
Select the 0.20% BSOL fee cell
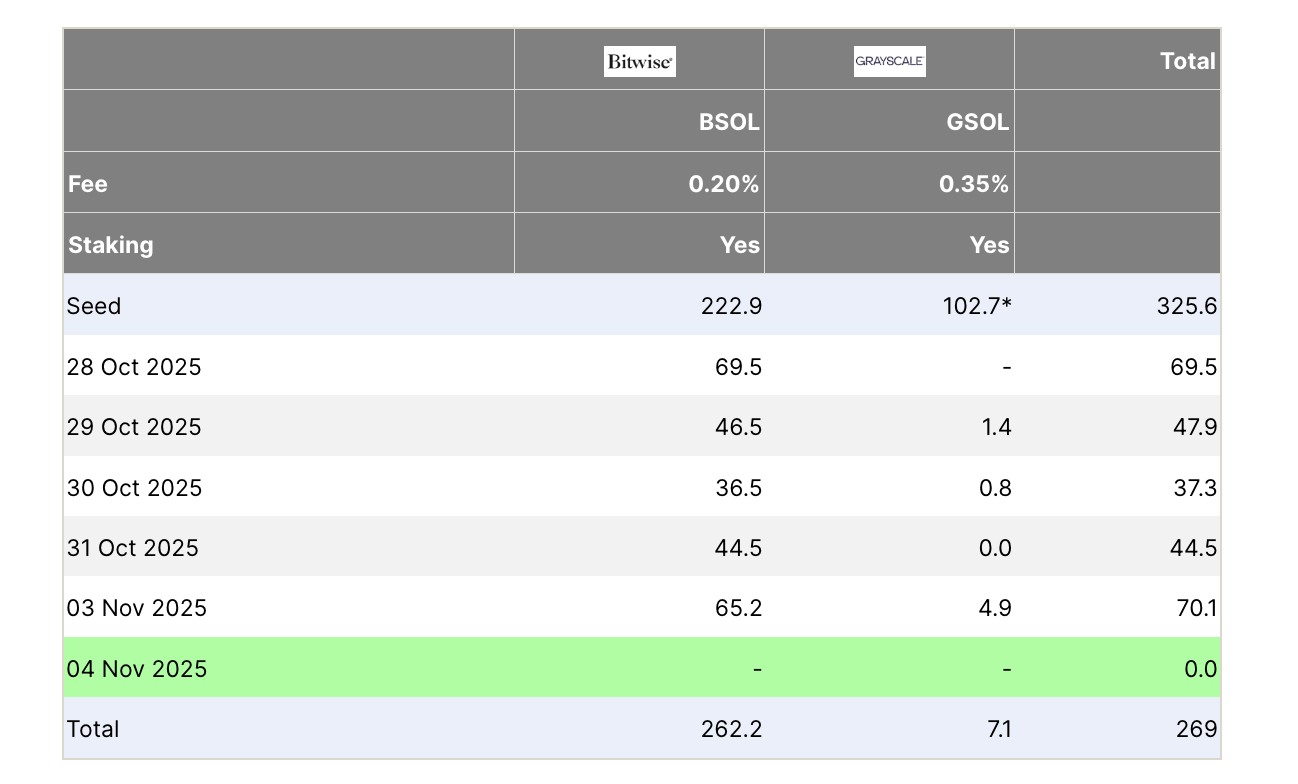[x=723, y=184]
